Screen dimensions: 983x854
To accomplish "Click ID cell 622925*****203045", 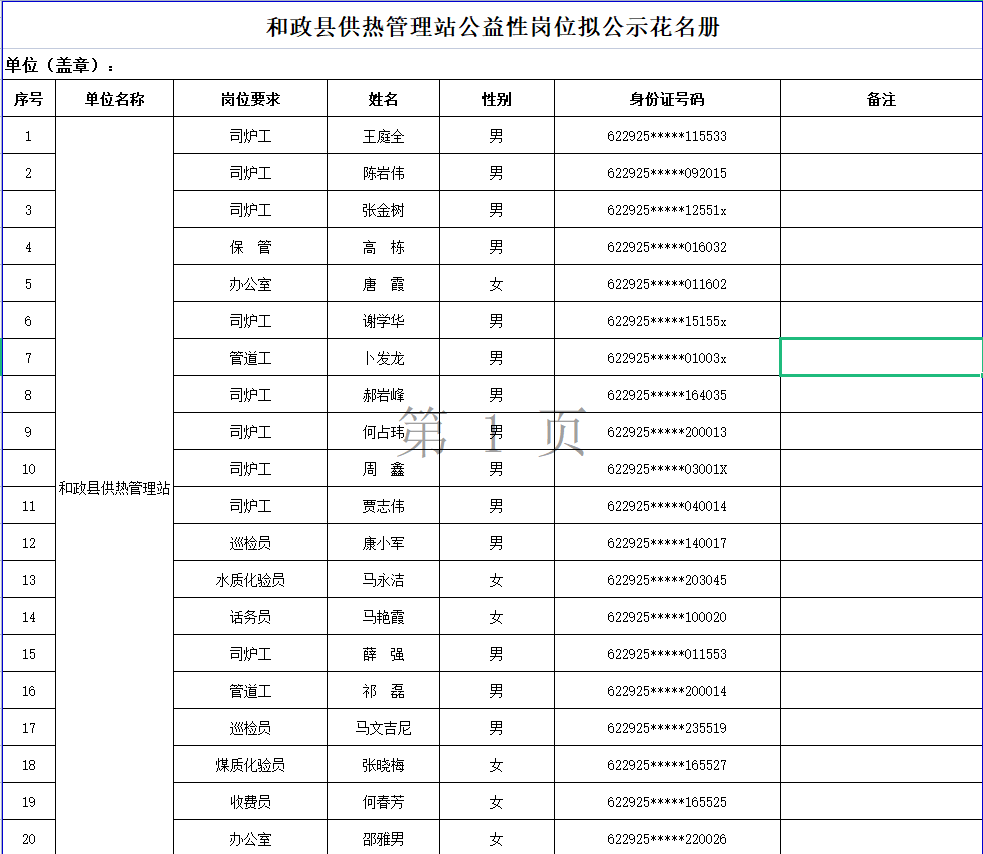I will click(667, 579).
